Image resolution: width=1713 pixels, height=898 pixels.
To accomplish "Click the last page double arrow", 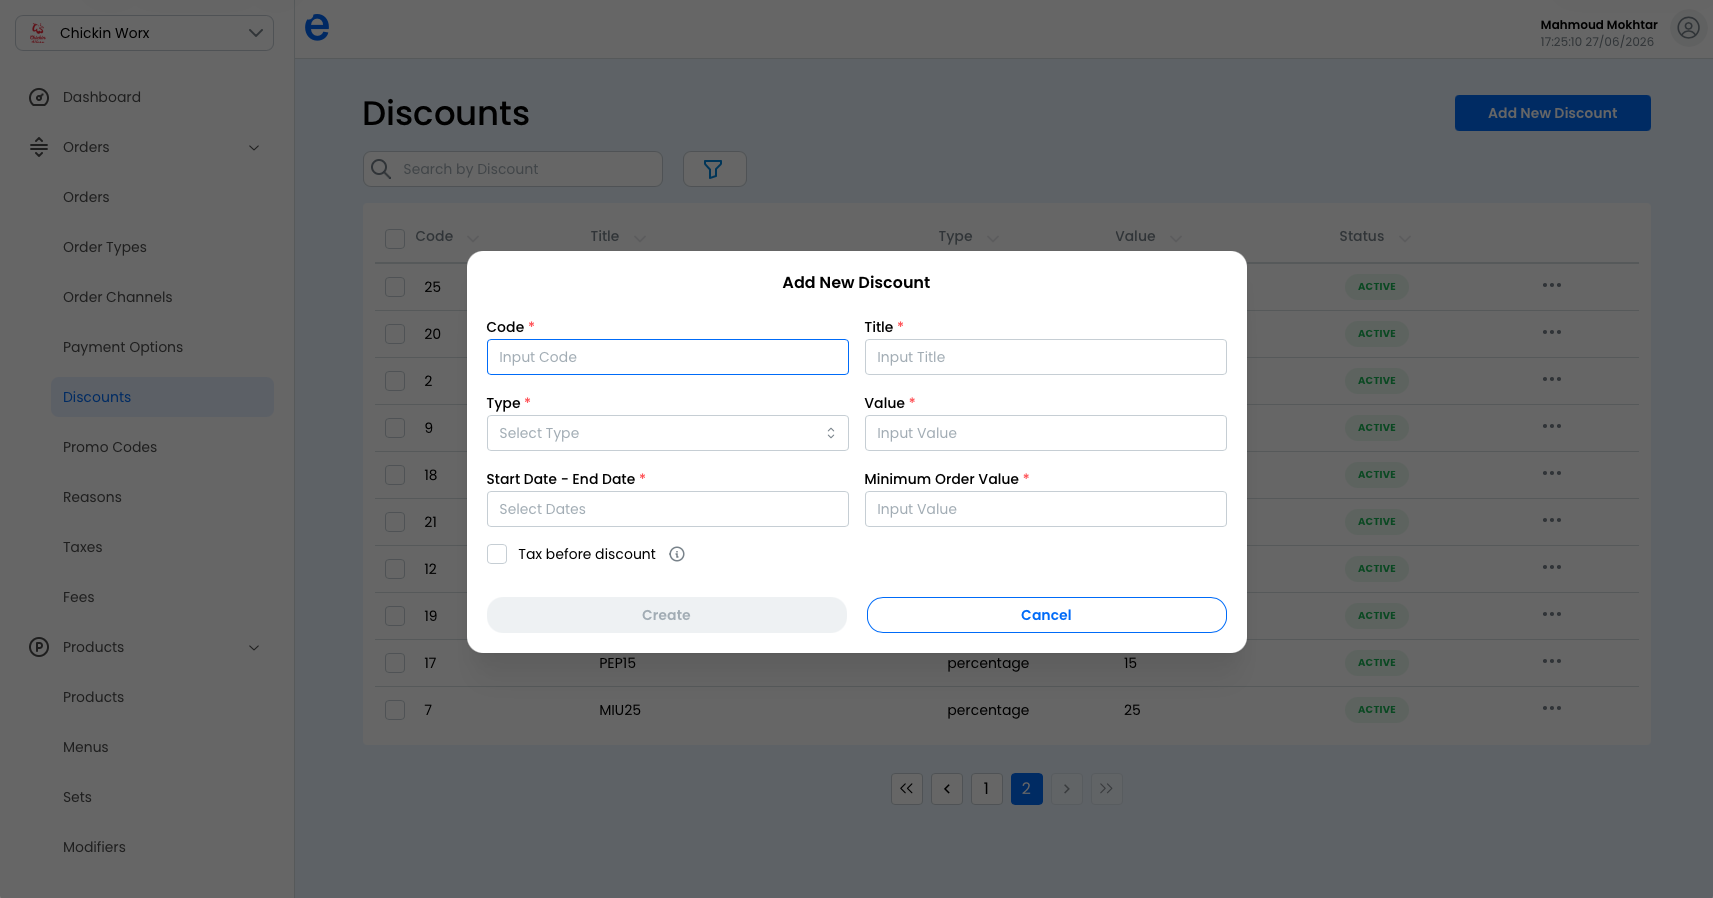I will pos(1107,789).
